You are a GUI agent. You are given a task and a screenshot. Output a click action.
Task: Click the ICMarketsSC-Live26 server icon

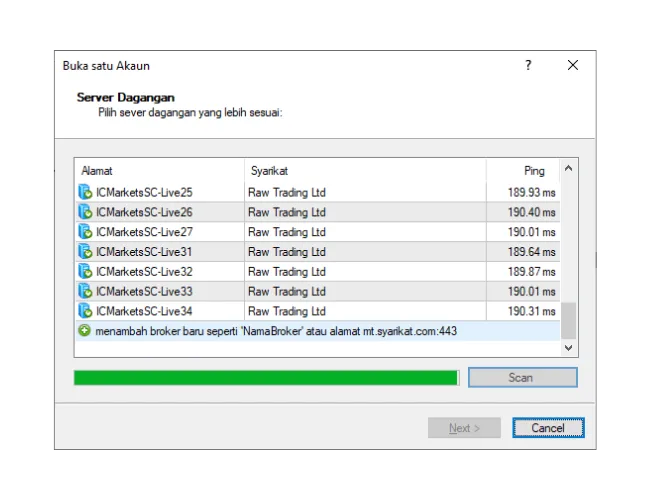coord(85,212)
